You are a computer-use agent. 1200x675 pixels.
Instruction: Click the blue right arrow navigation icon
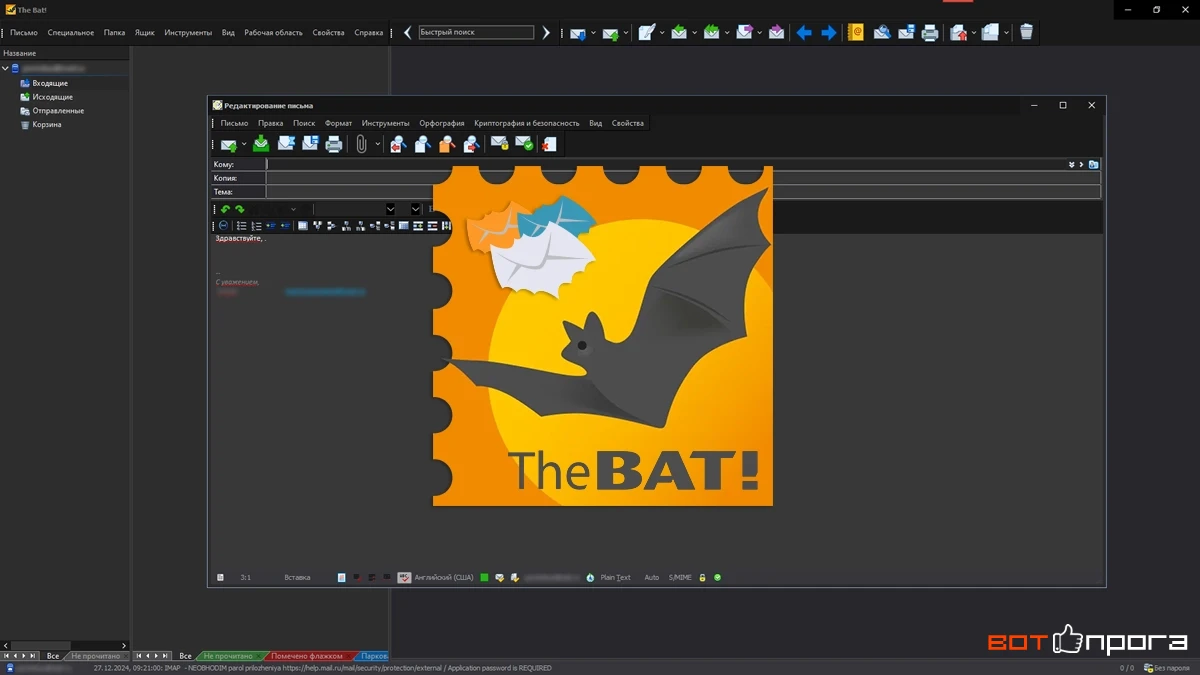tap(829, 33)
